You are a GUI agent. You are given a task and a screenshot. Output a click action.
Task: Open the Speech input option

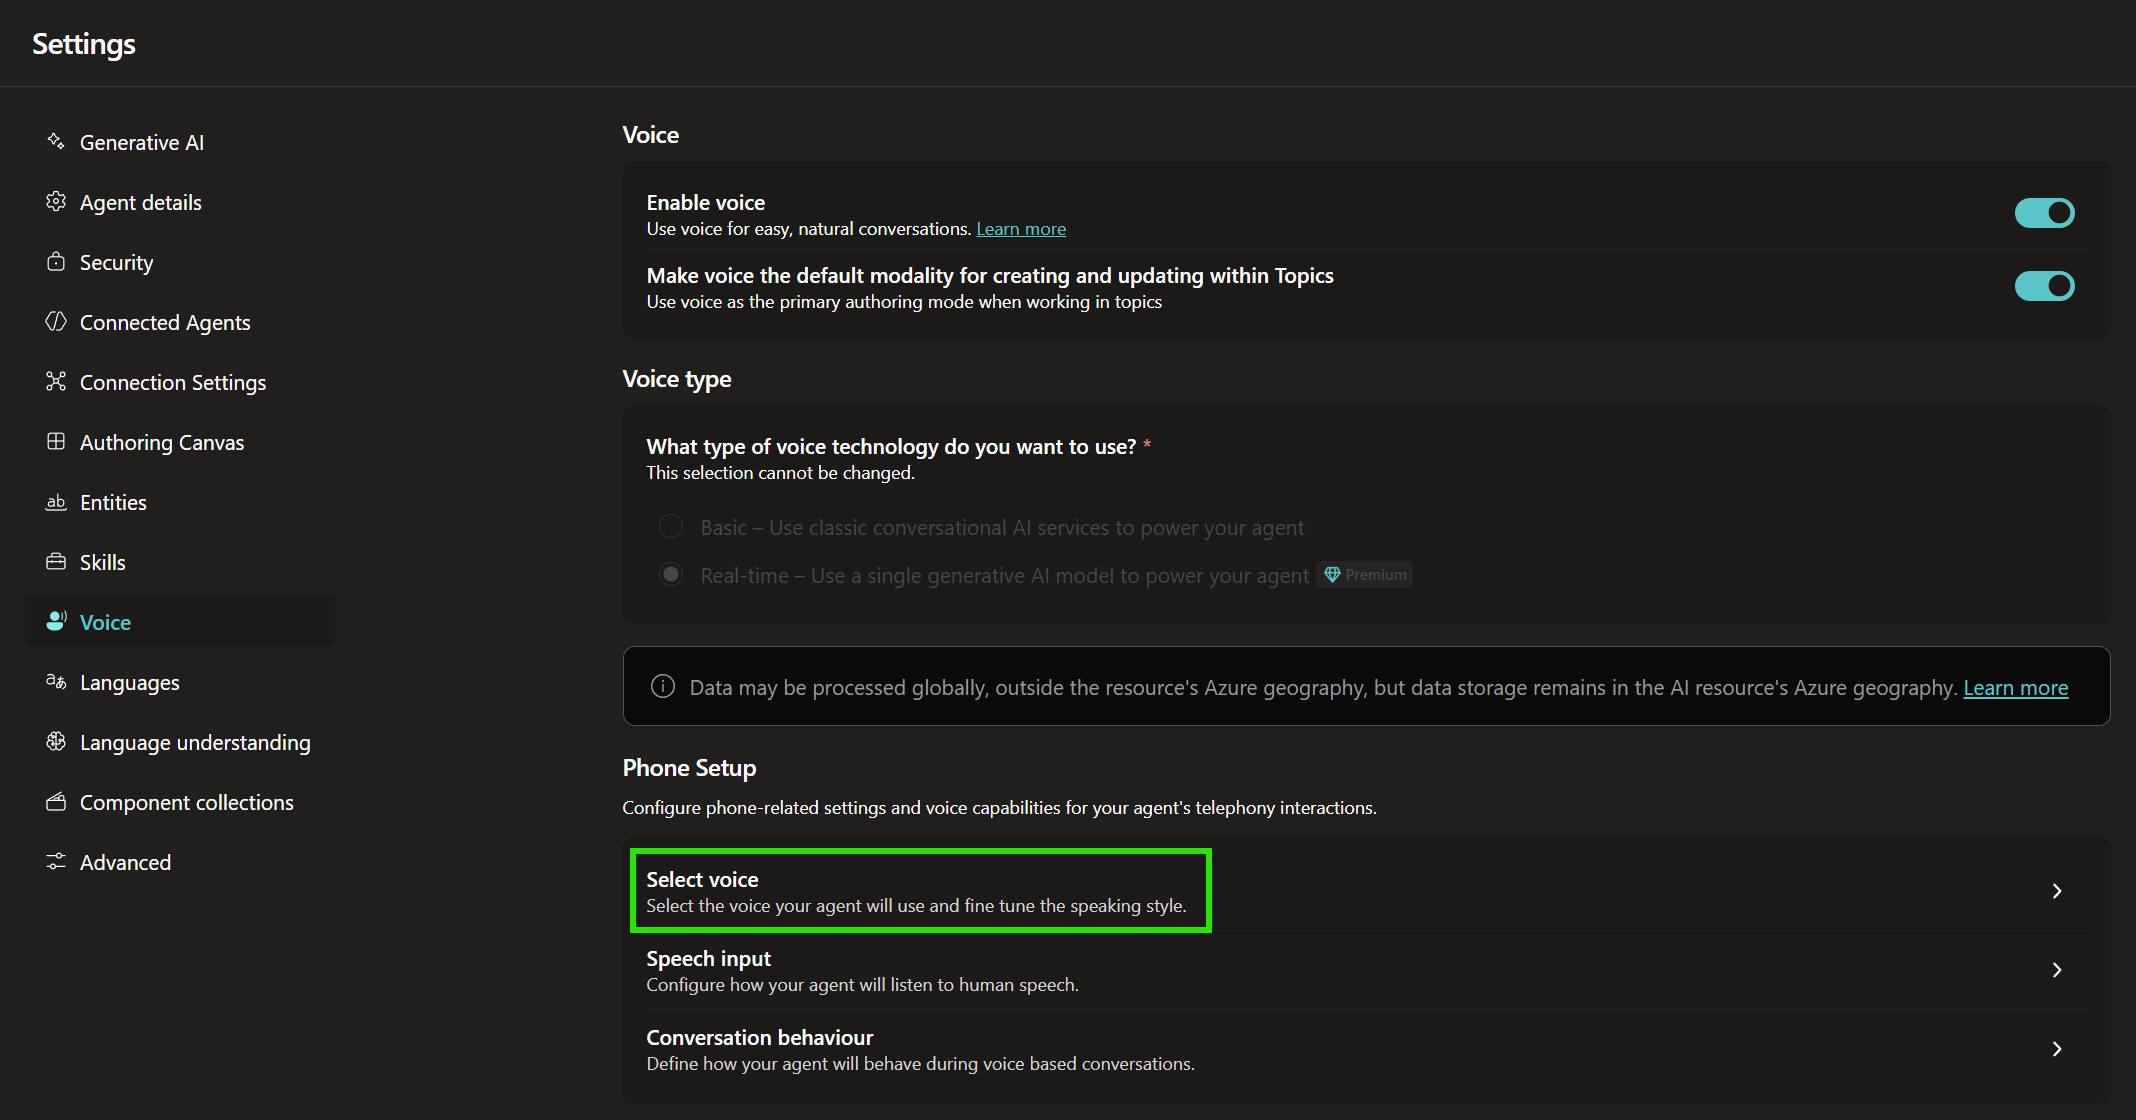[x=1366, y=970]
